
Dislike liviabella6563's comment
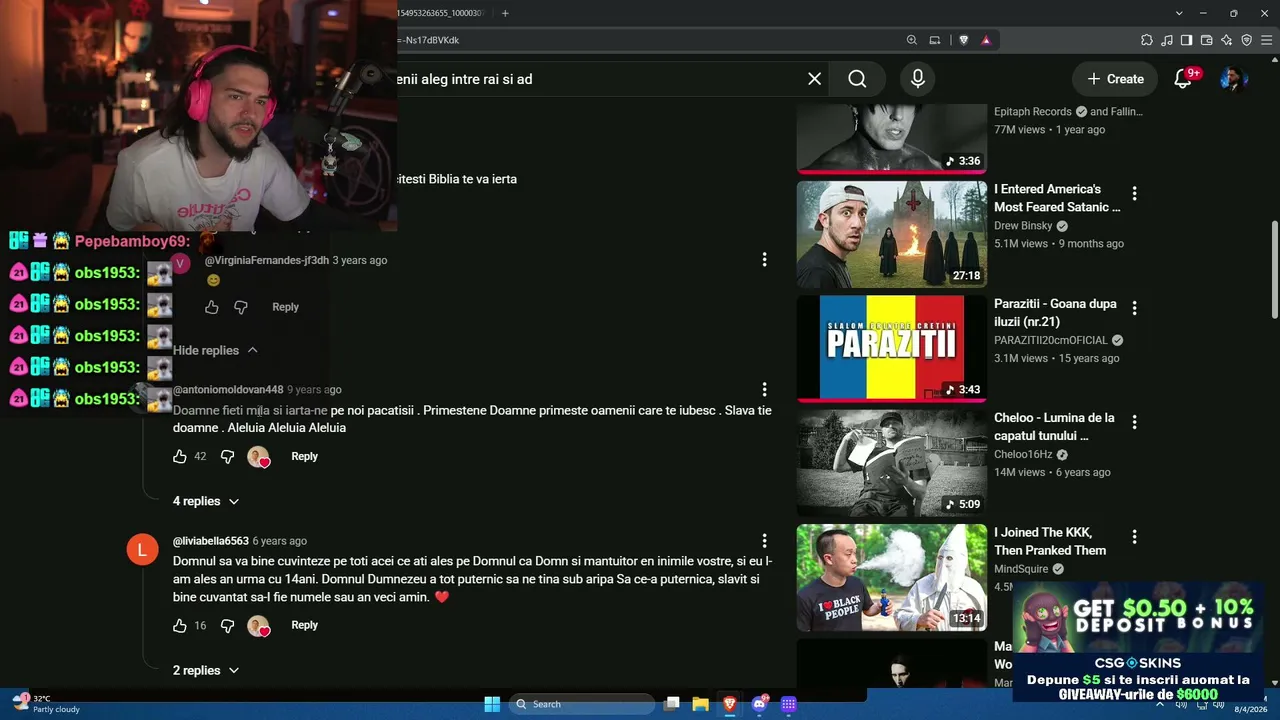[227, 625]
